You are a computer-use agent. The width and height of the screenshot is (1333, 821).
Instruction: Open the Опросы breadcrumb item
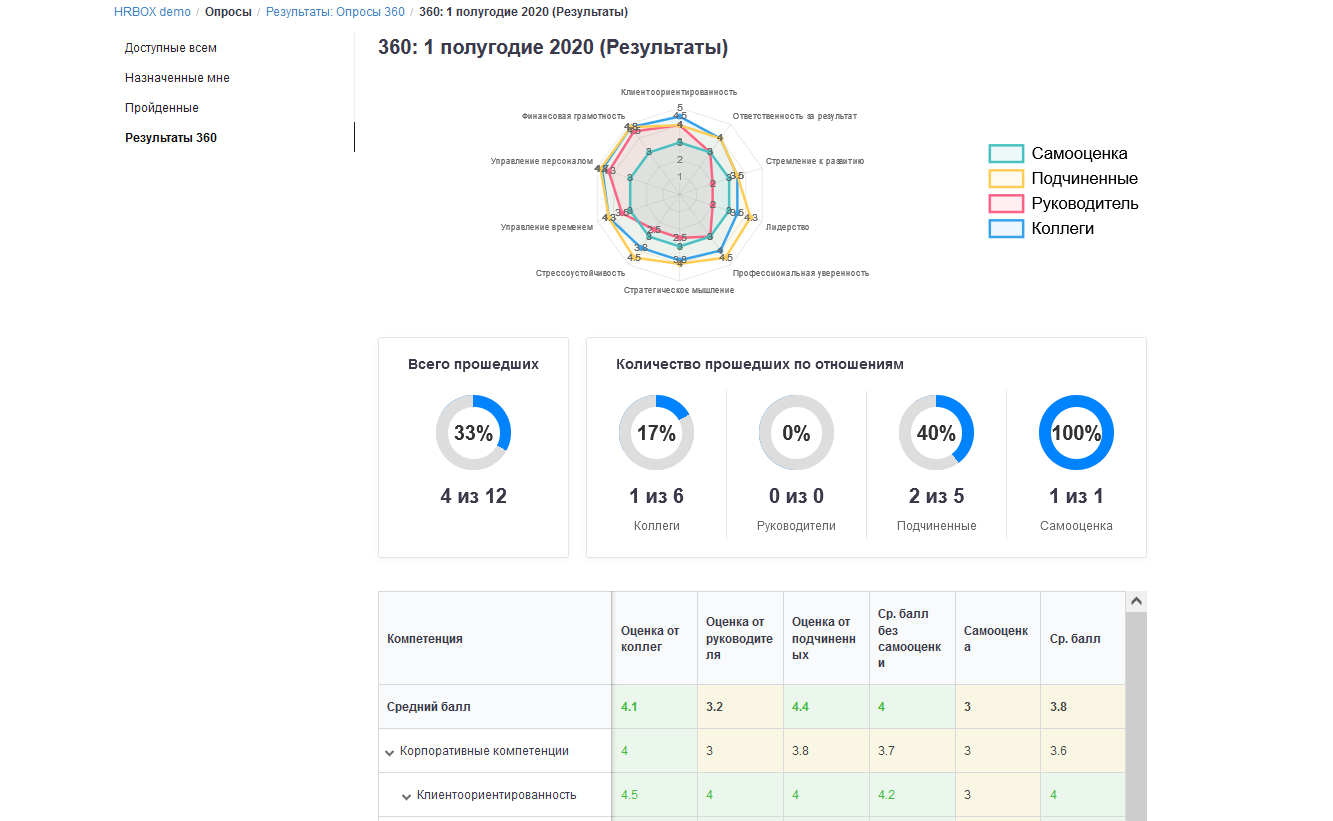[228, 12]
